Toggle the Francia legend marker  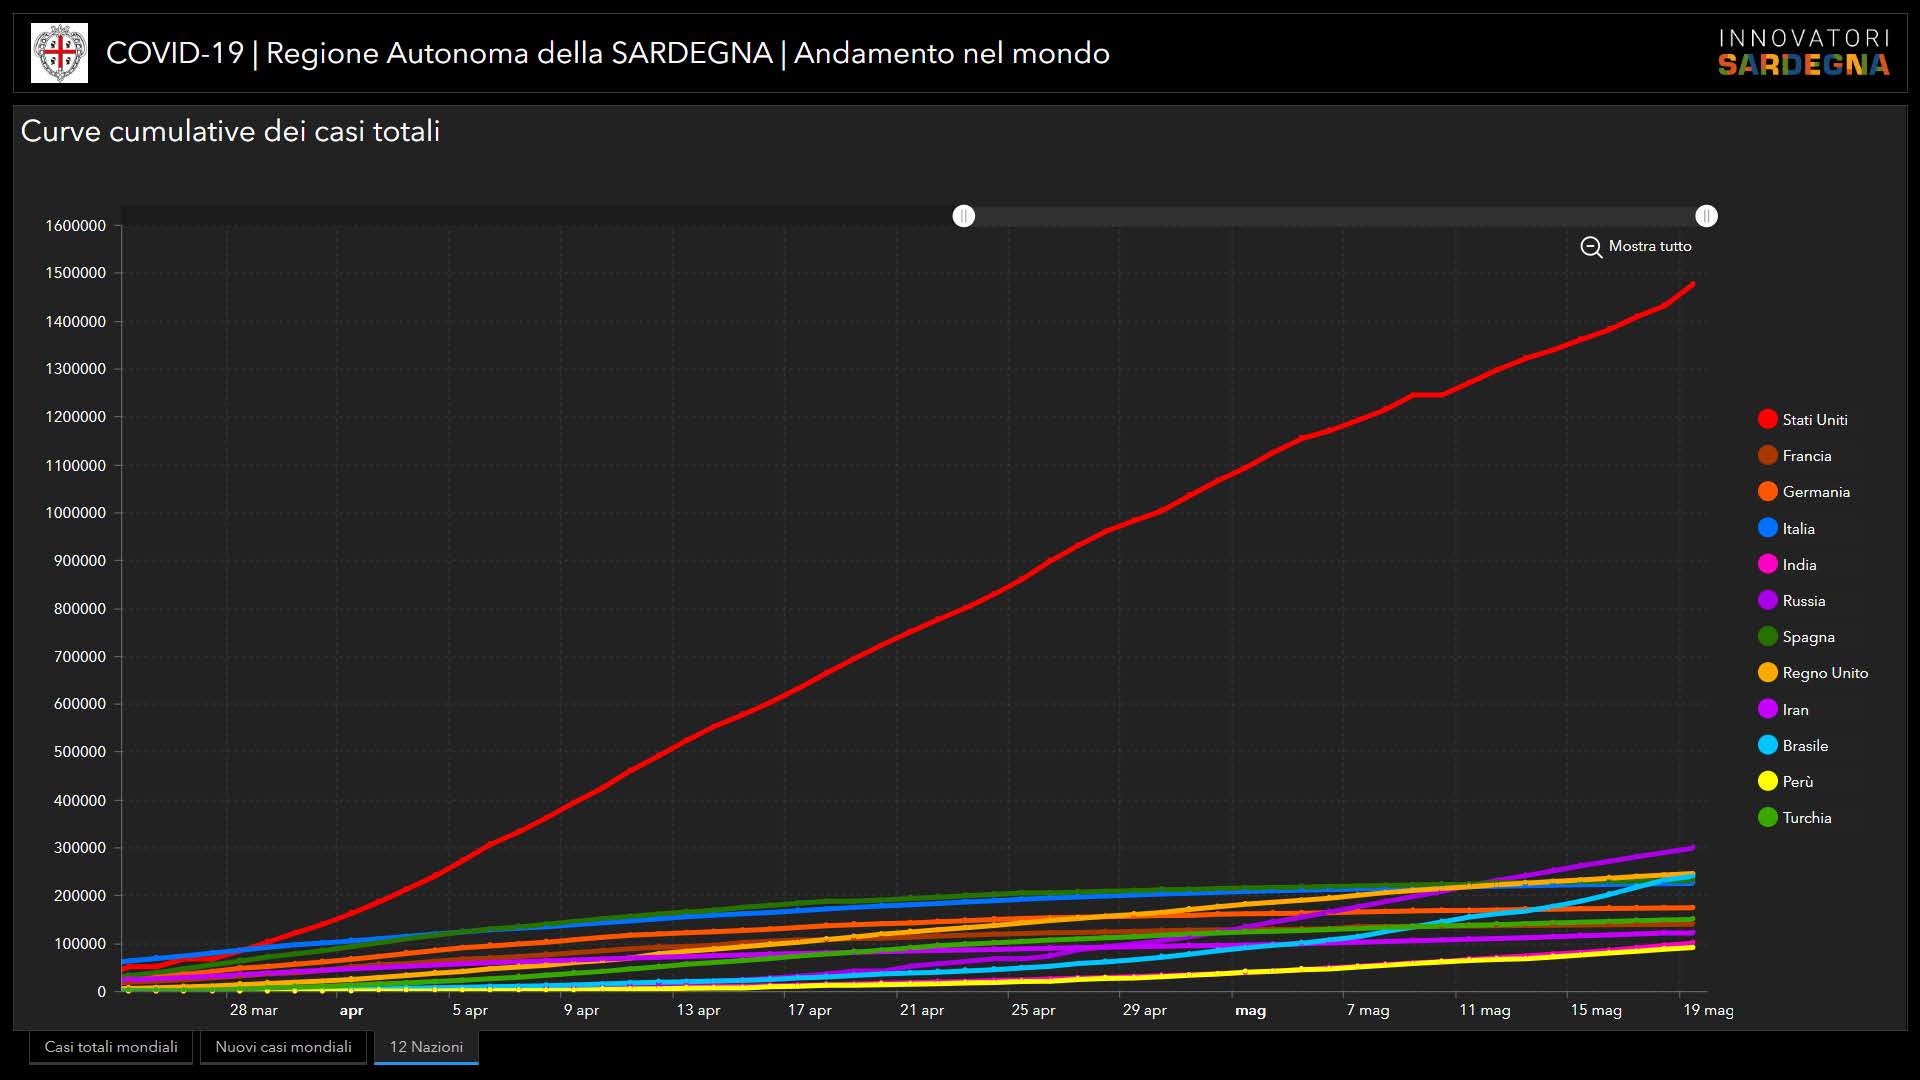(x=1767, y=456)
